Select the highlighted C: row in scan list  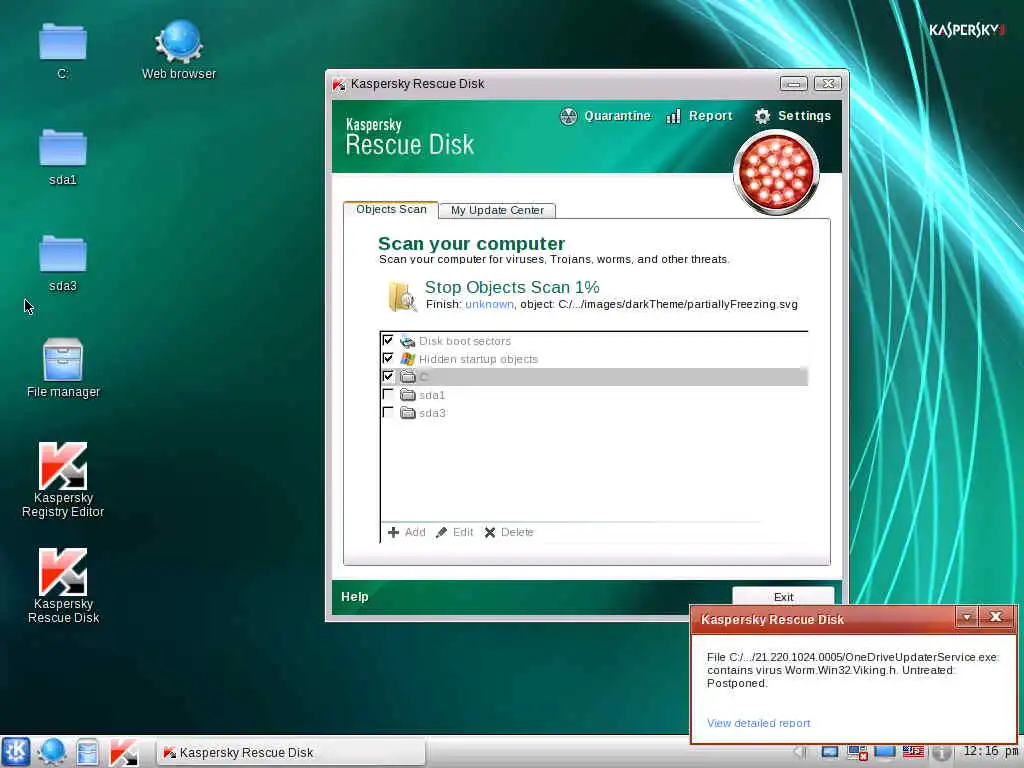click(x=594, y=377)
